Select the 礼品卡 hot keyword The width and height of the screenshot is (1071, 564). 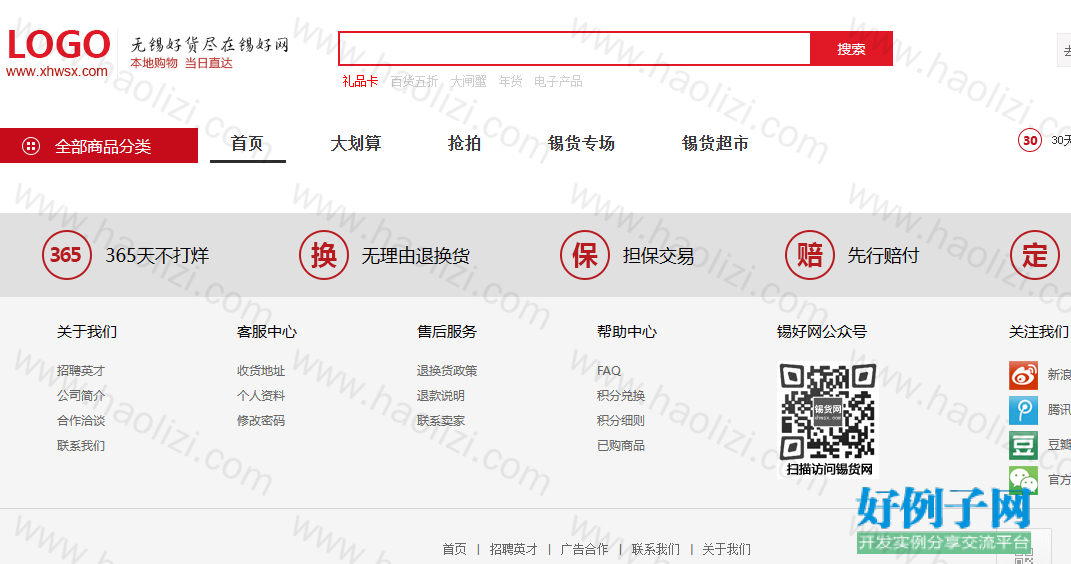click(360, 81)
